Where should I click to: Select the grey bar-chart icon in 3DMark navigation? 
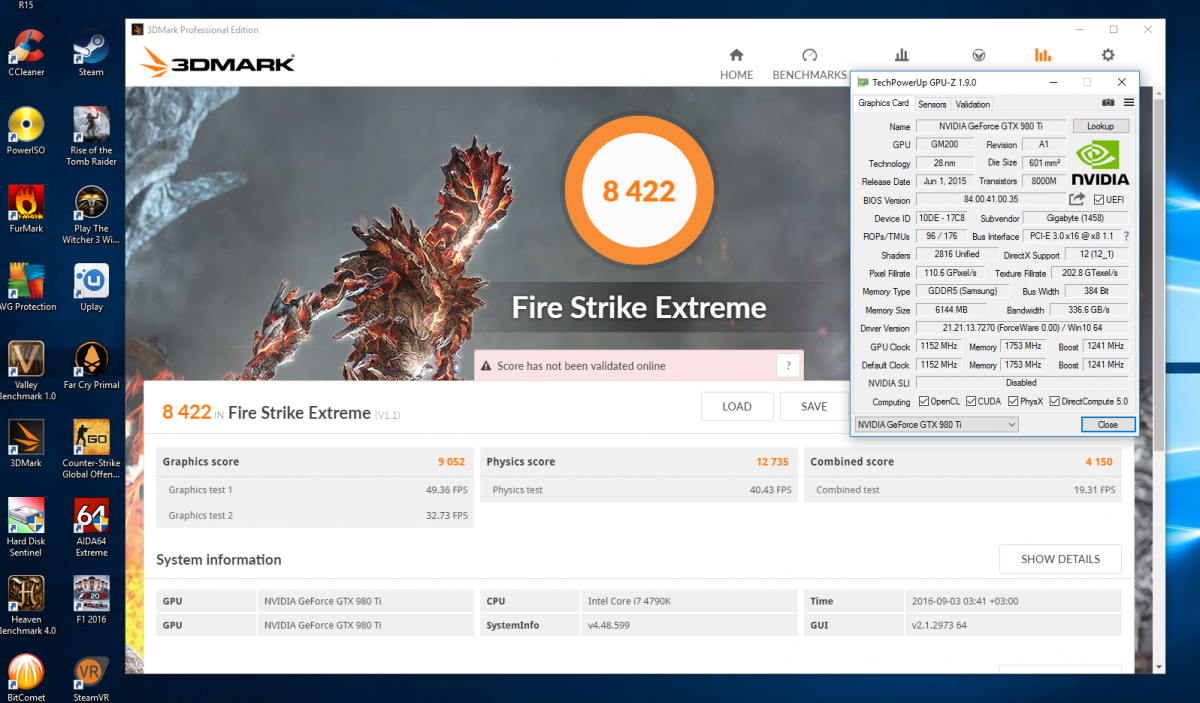901,55
